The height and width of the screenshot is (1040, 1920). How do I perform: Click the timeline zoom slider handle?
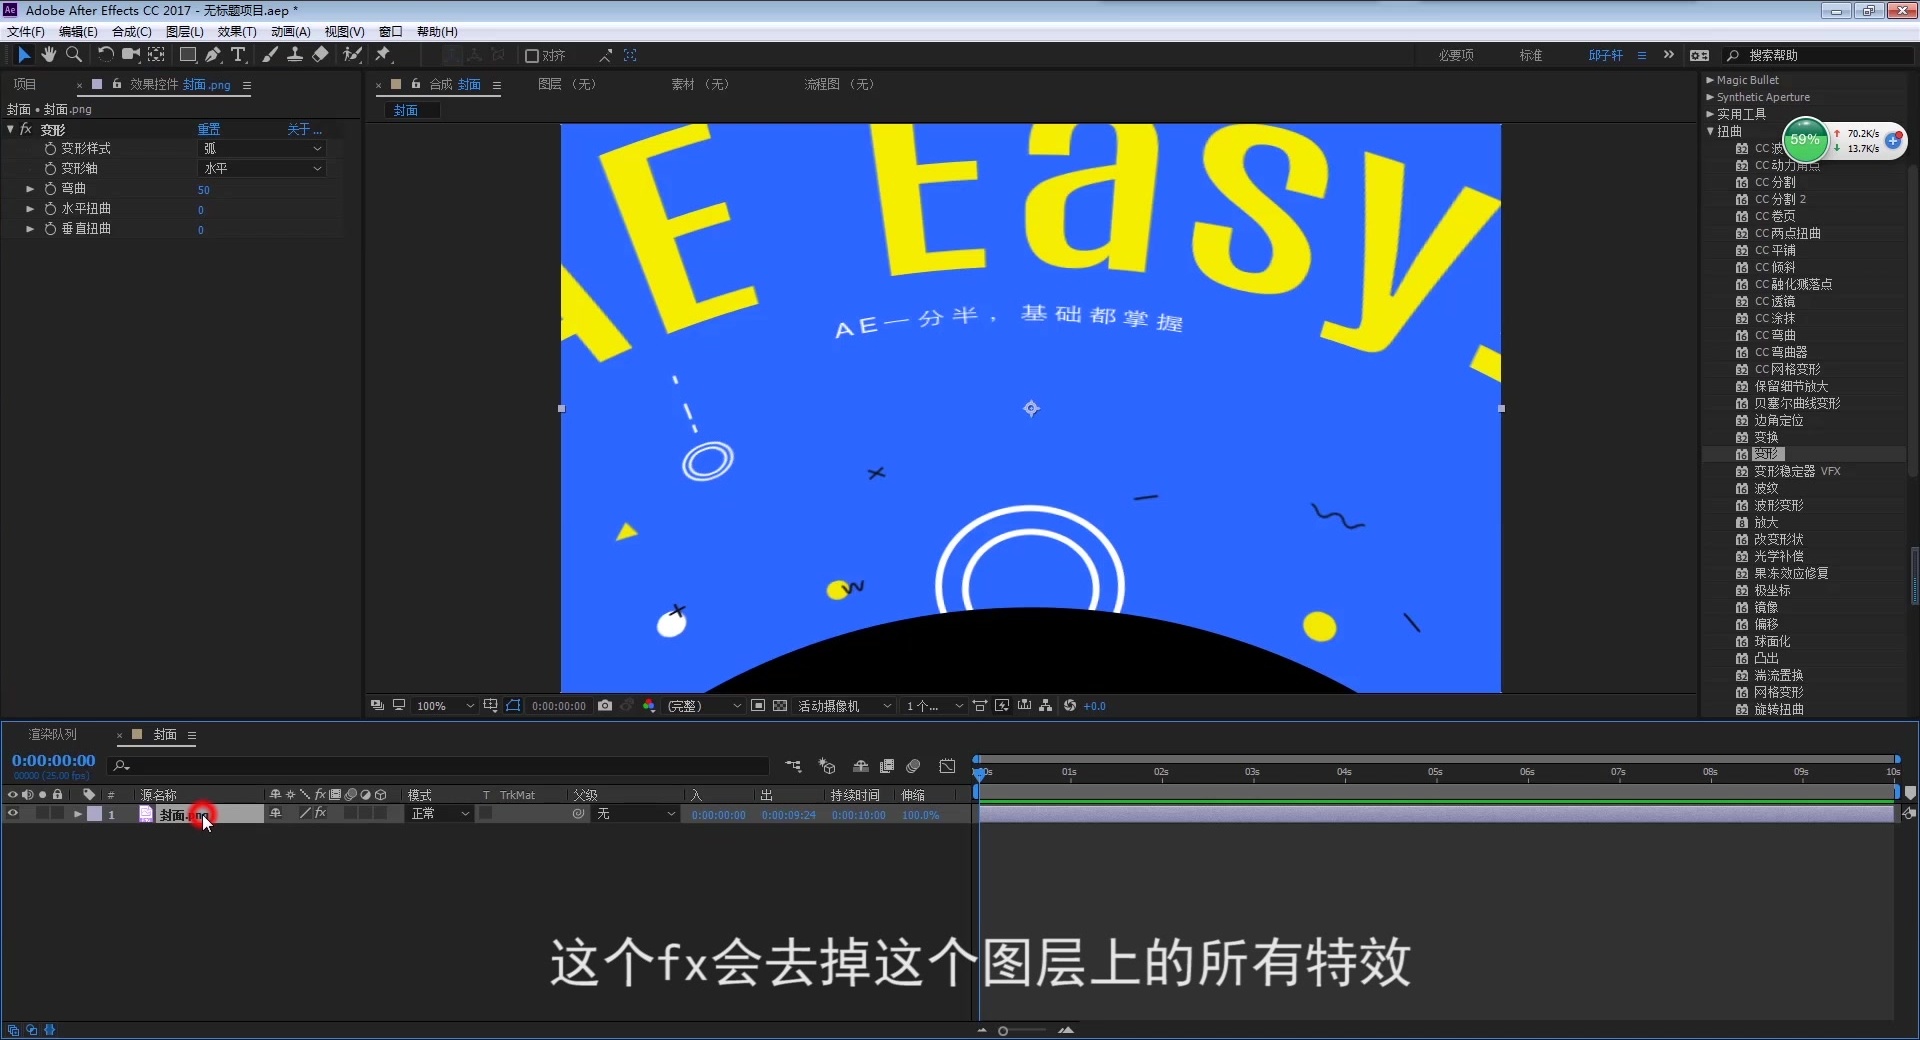tap(1003, 1031)
